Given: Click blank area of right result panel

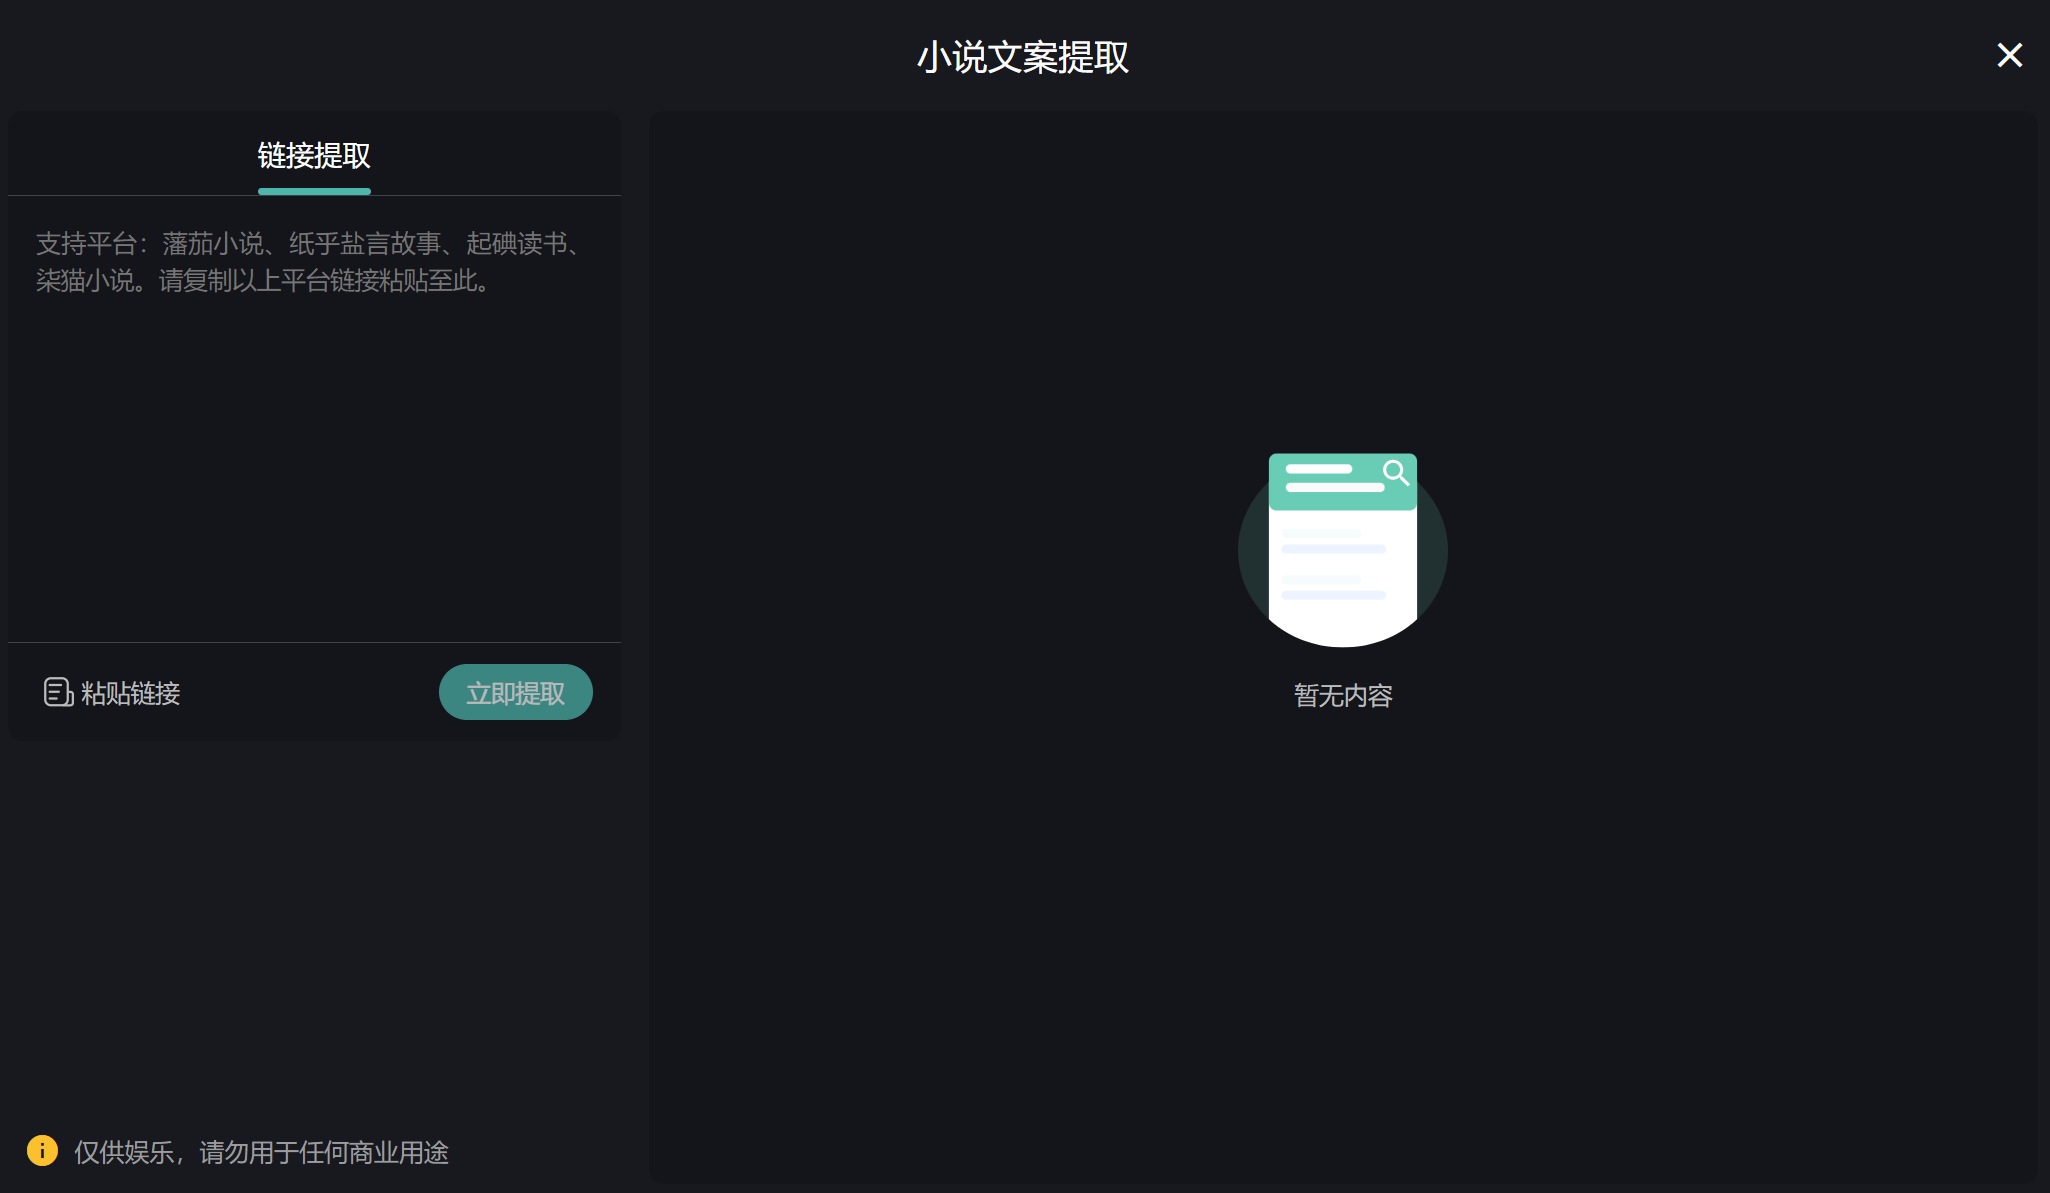Looking at the screenshot, I should click(x=1342, y=950).
